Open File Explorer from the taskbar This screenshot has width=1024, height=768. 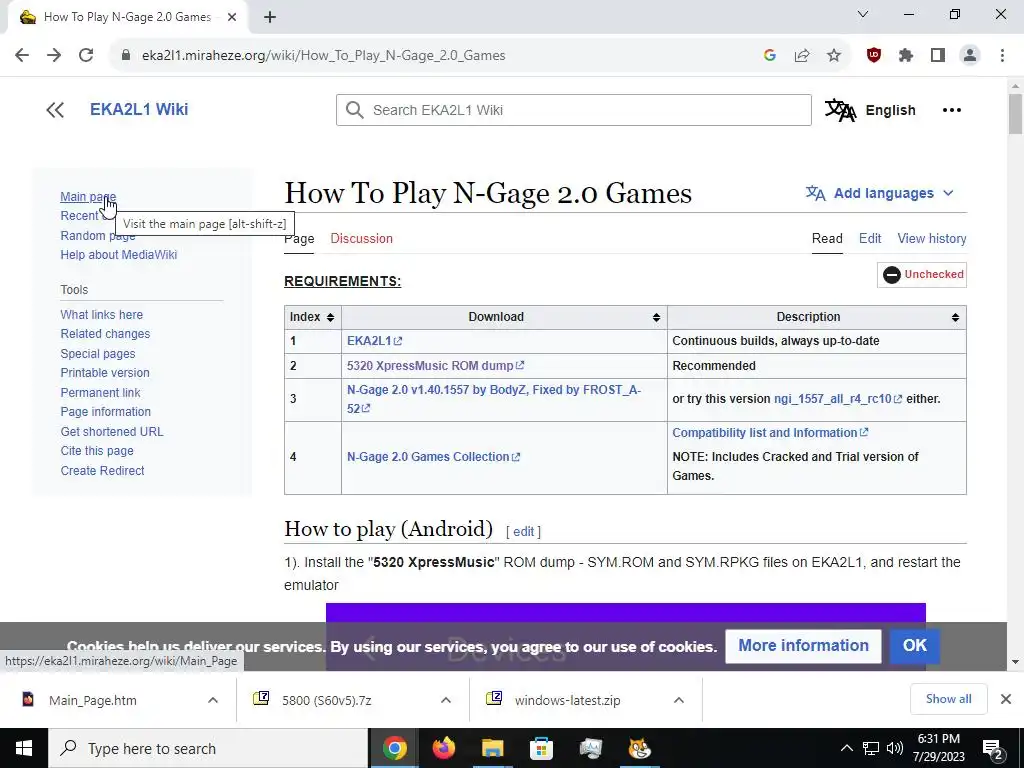click(492, 748)
